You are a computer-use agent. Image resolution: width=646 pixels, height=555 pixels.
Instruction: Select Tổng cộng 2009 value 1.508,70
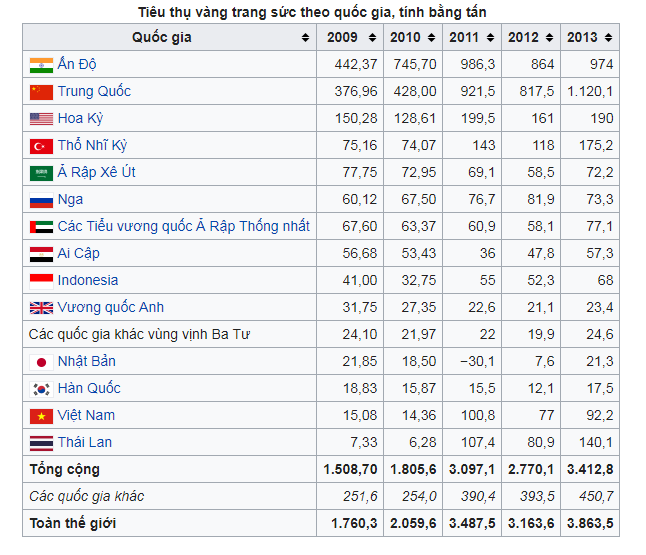pos(350,469)
